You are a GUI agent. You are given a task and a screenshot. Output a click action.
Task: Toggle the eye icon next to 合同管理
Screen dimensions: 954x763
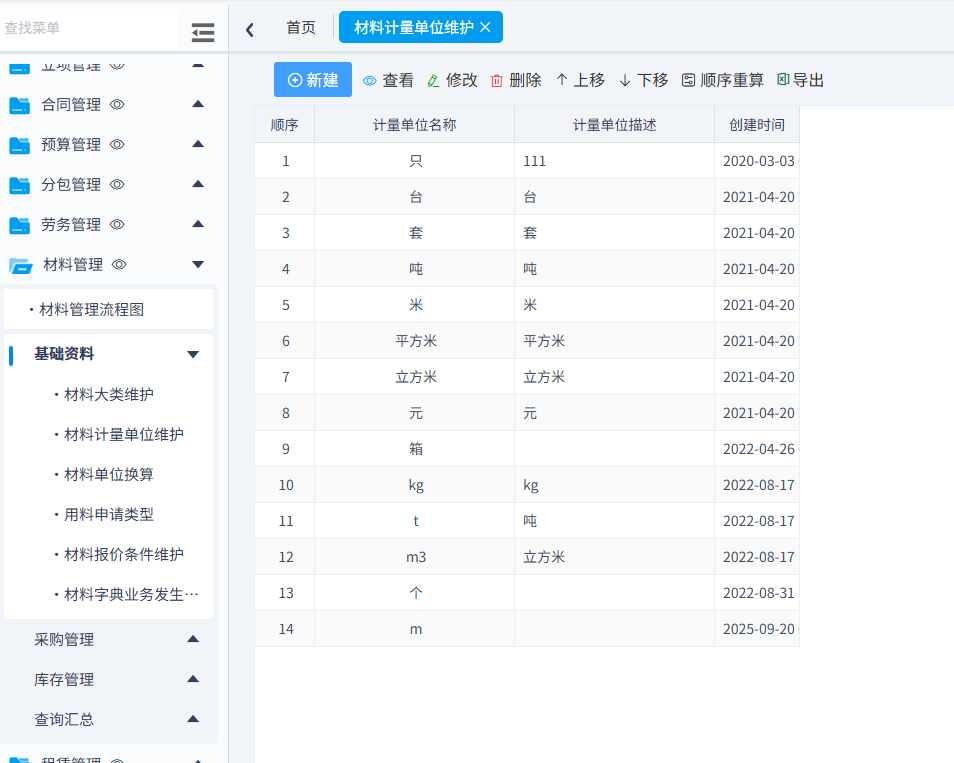pos(117,105)
